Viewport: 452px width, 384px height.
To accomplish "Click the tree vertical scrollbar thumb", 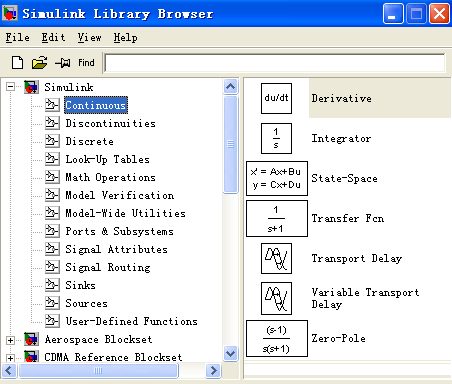I will pos(231,144).
